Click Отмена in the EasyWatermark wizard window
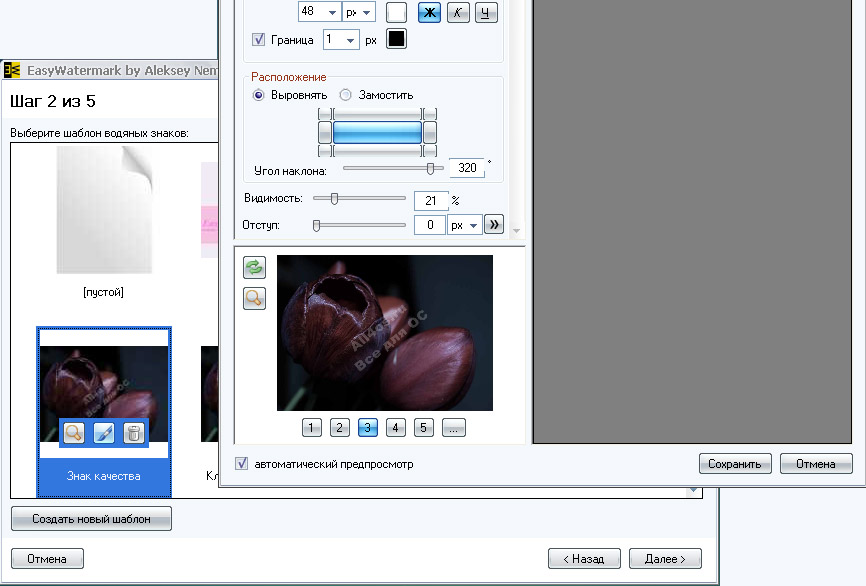This screenshot has height=586, width=866. 47,558
